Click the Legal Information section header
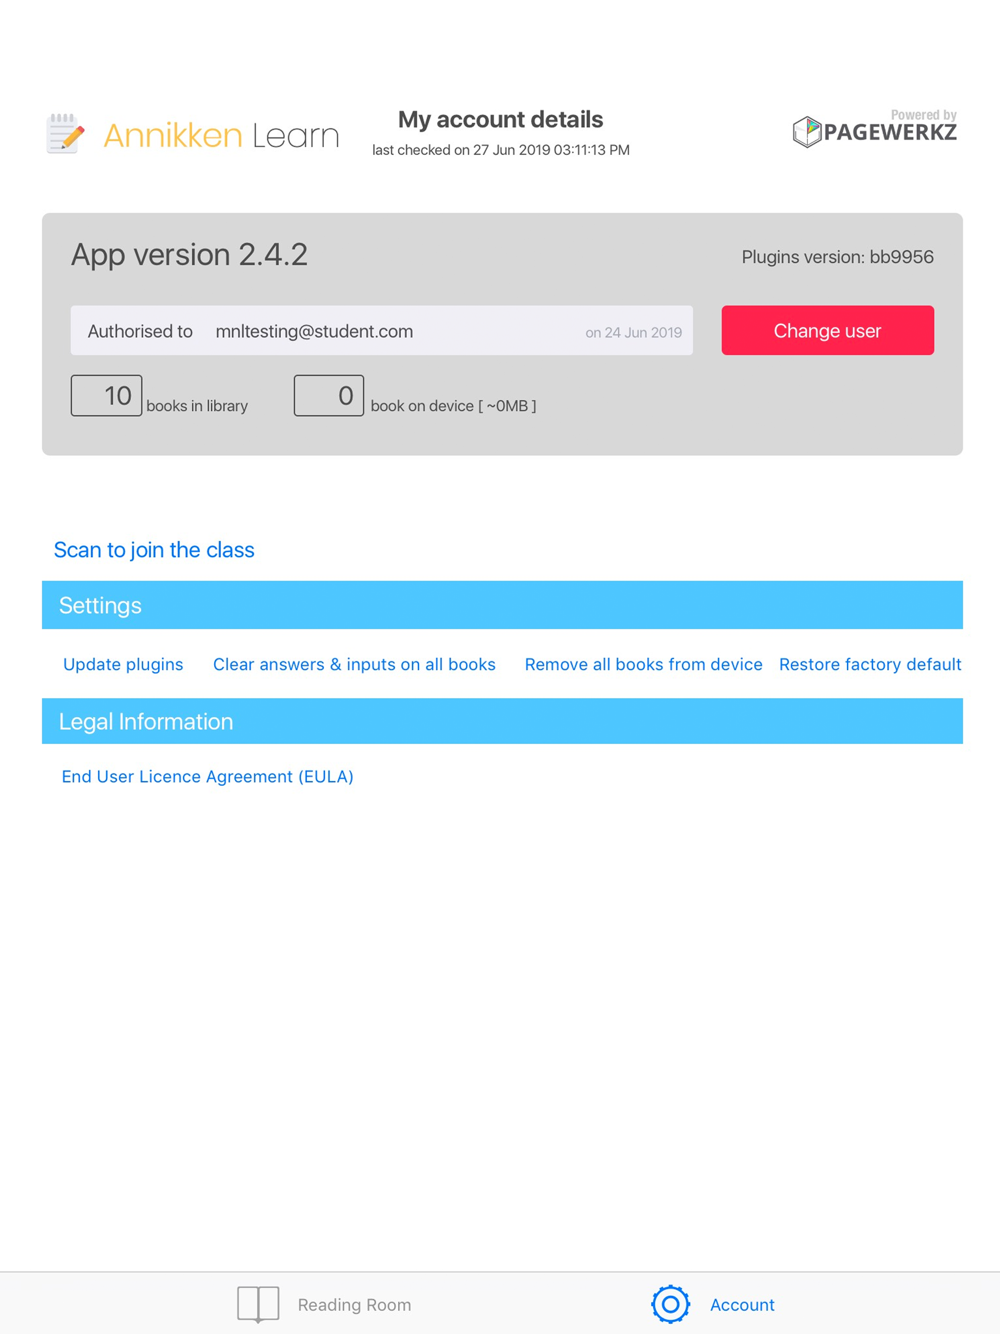 click(x=502, y=721)
